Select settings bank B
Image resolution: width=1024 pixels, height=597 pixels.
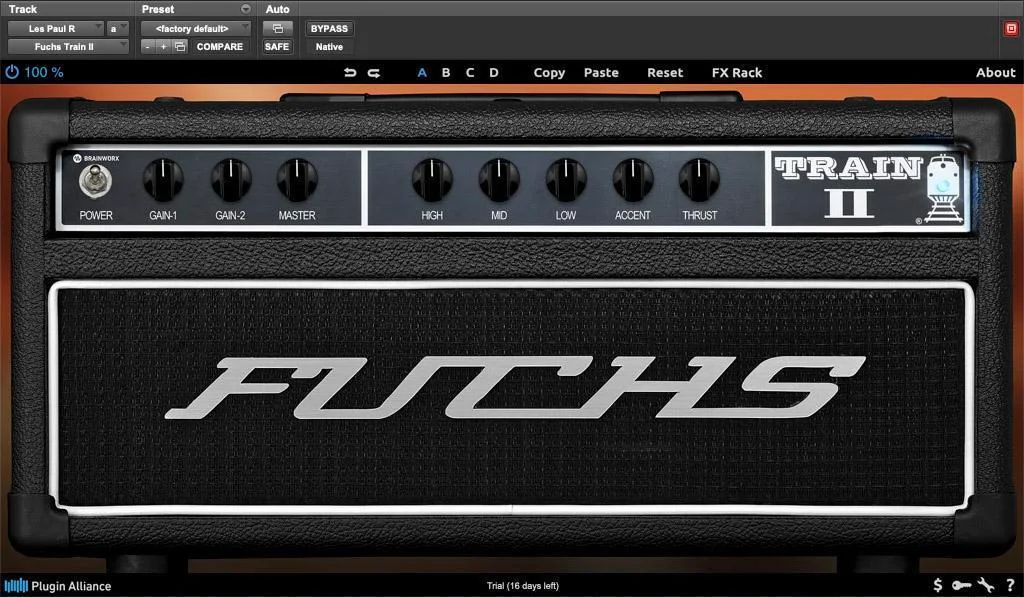pyautogui.click(x=446, y=73)
